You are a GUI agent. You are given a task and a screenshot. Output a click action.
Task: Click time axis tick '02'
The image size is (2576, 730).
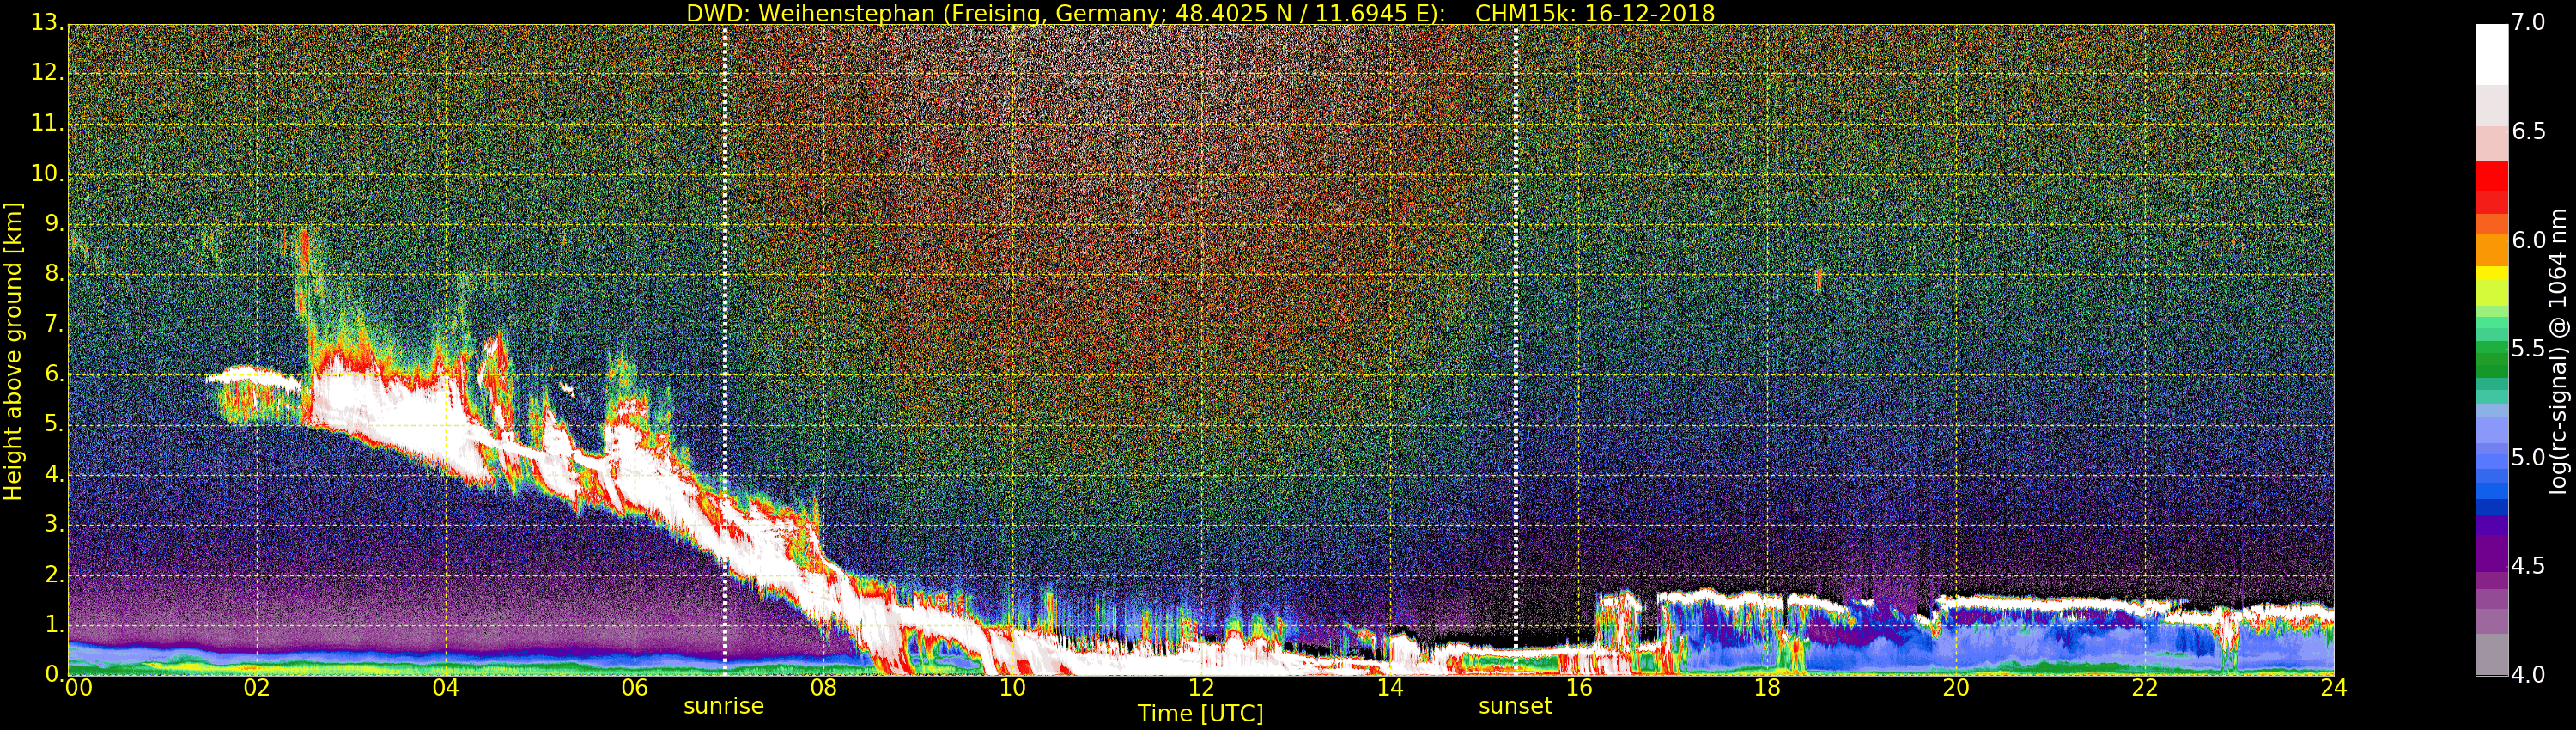click(257, 688)
